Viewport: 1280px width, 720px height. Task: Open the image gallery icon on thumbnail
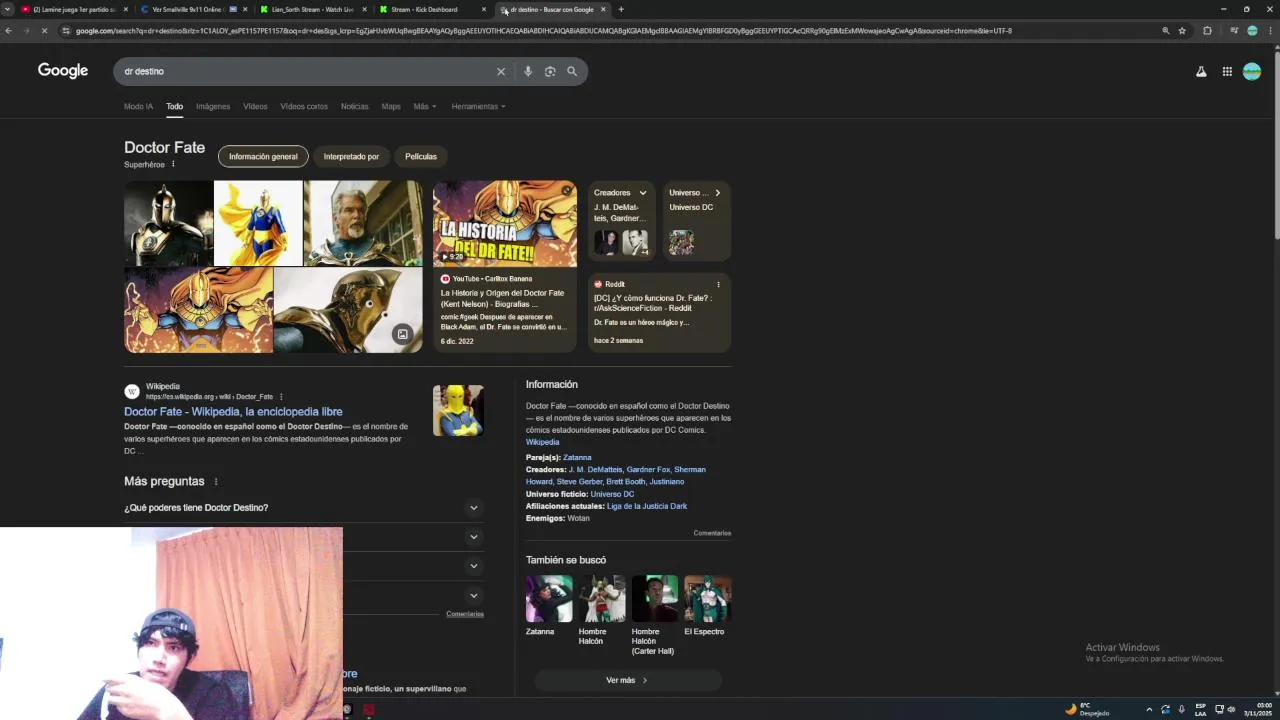402,335
